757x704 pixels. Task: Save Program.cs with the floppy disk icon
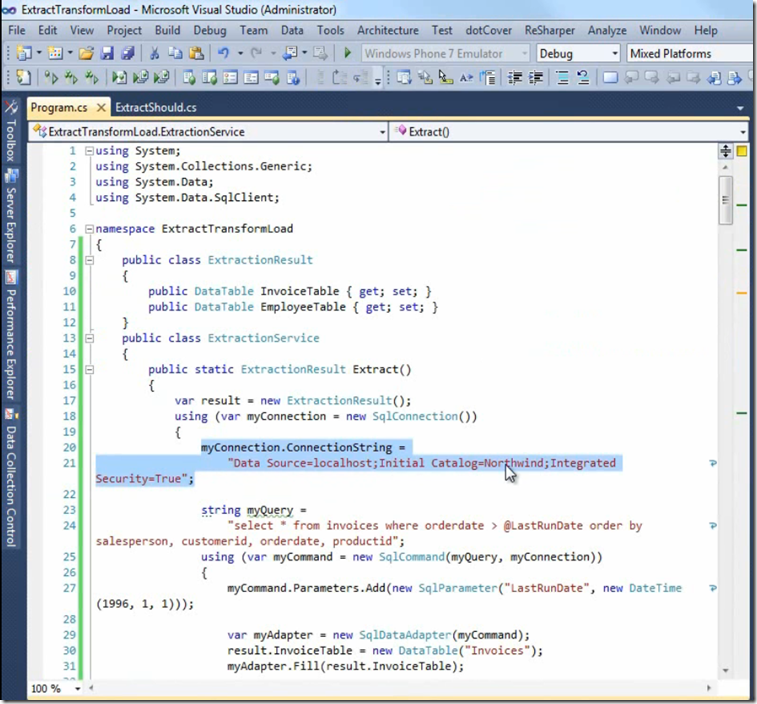pyautogui.click(x=107, y=53)
